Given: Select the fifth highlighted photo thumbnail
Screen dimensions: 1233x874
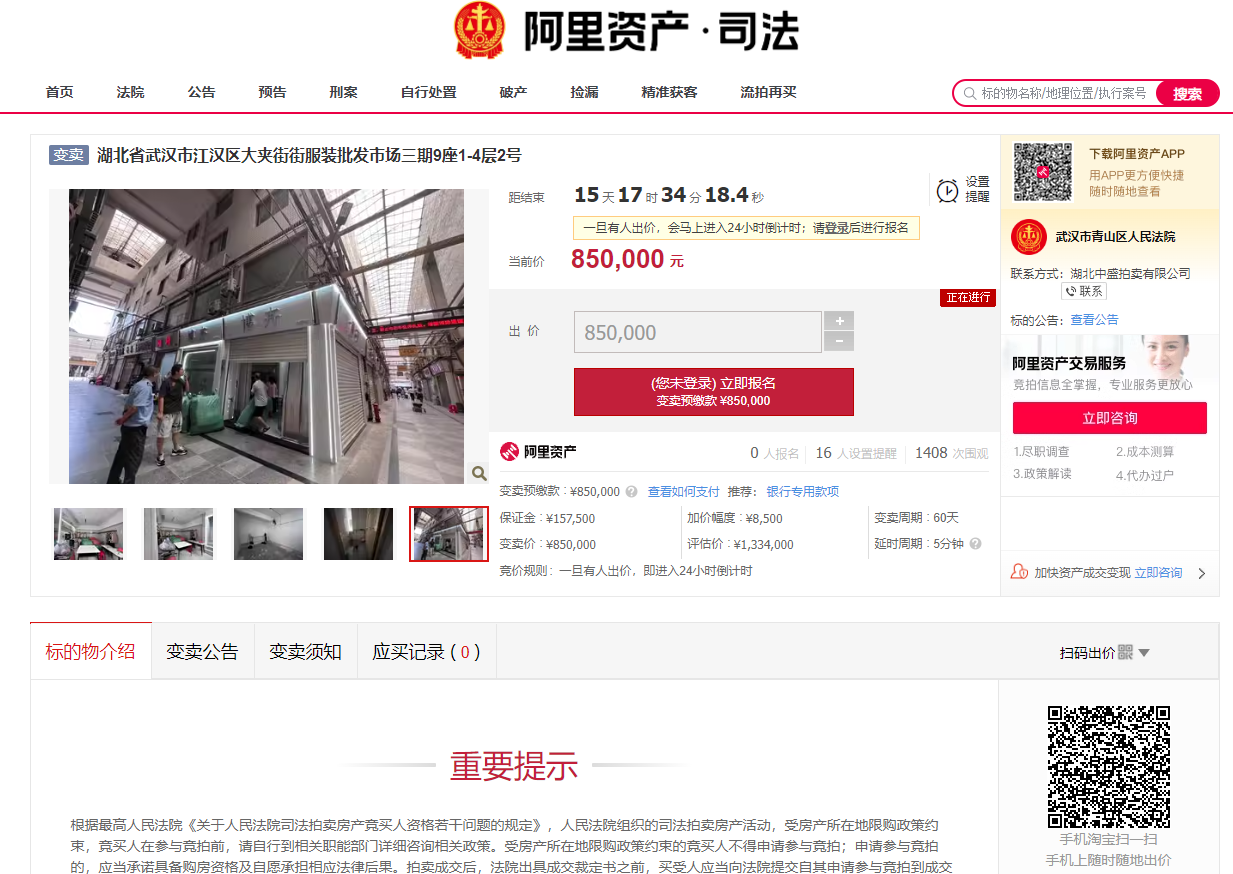Looking at the screenshot, I should (x=449, y=534).
